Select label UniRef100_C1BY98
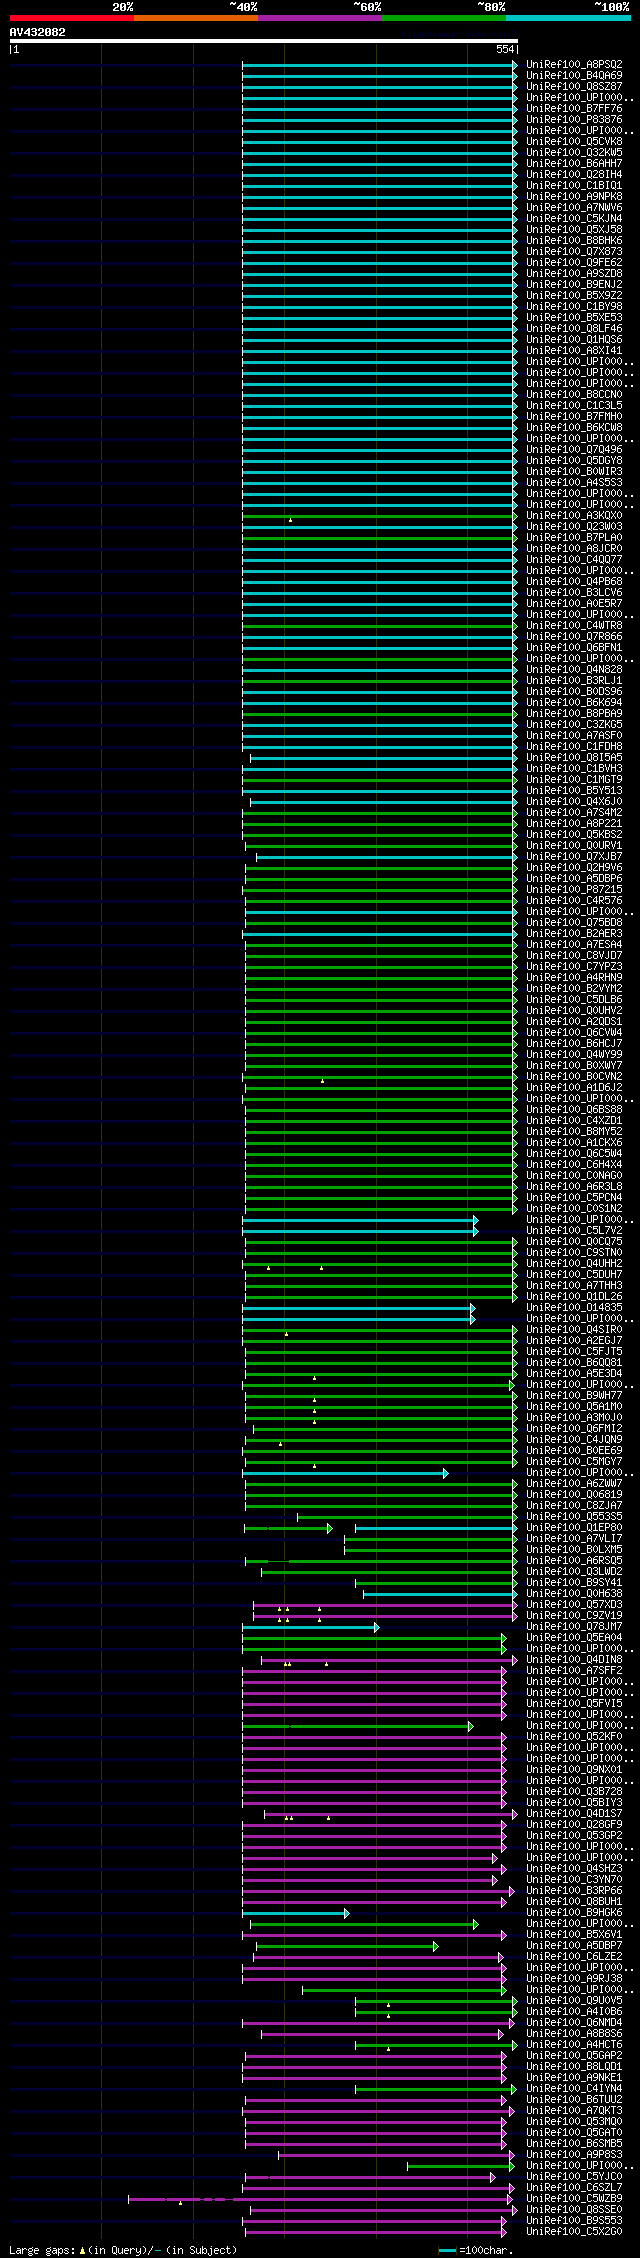This screenshot has width=640, height=2258. [x=574, y=306]
